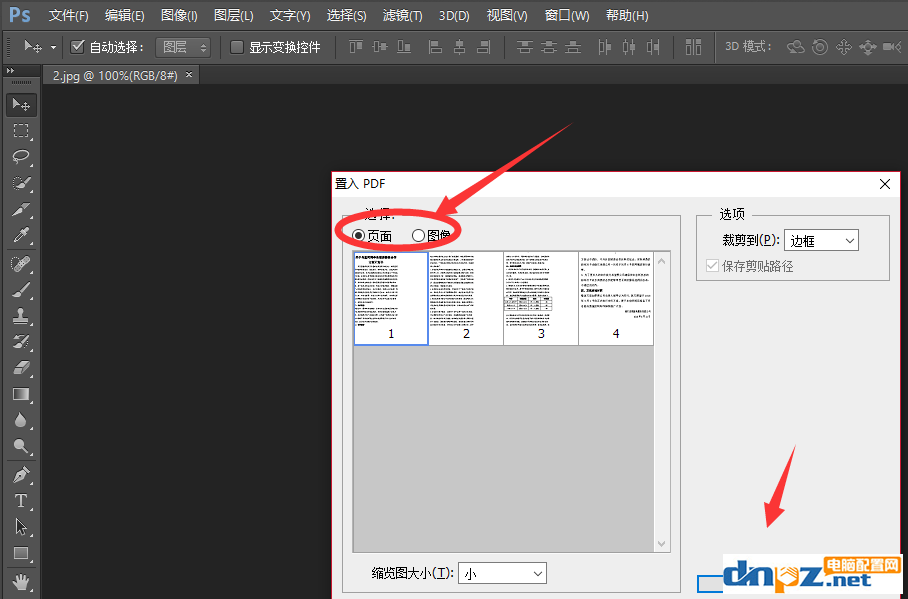Close the 置入 PDF dialog
Image resolution: width=908 pixels, height=599 pixels.
click(885, 184)
